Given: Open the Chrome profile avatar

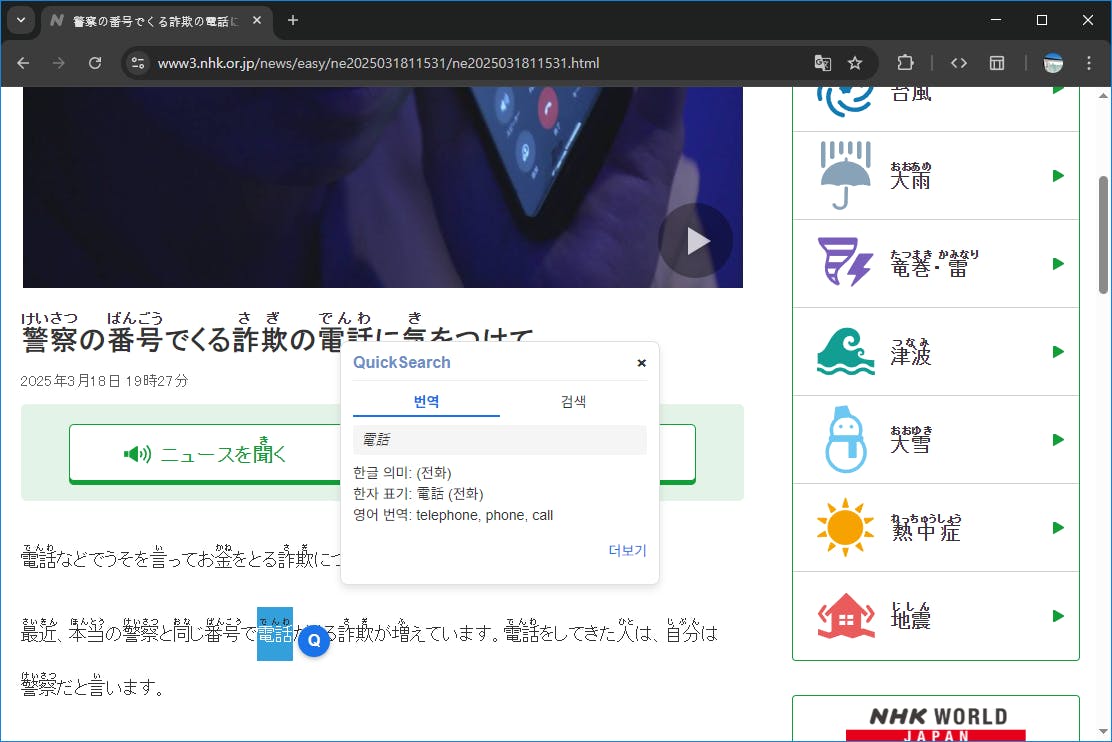Looking at the screenshot, I should tap(1053, 63).
